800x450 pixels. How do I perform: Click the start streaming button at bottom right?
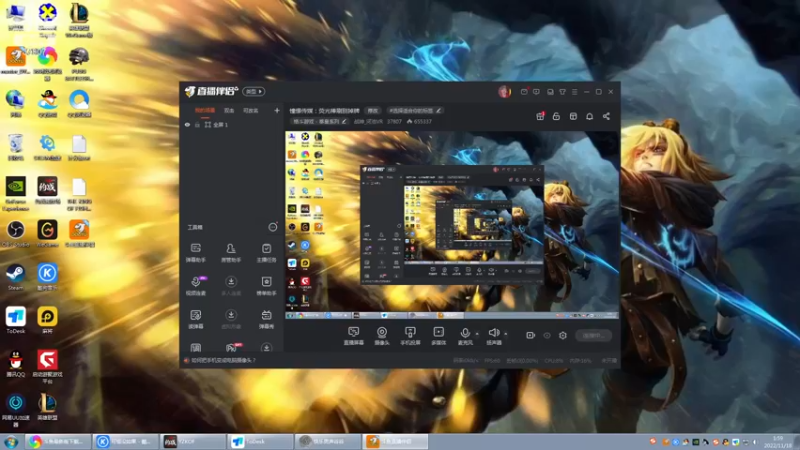593,335
